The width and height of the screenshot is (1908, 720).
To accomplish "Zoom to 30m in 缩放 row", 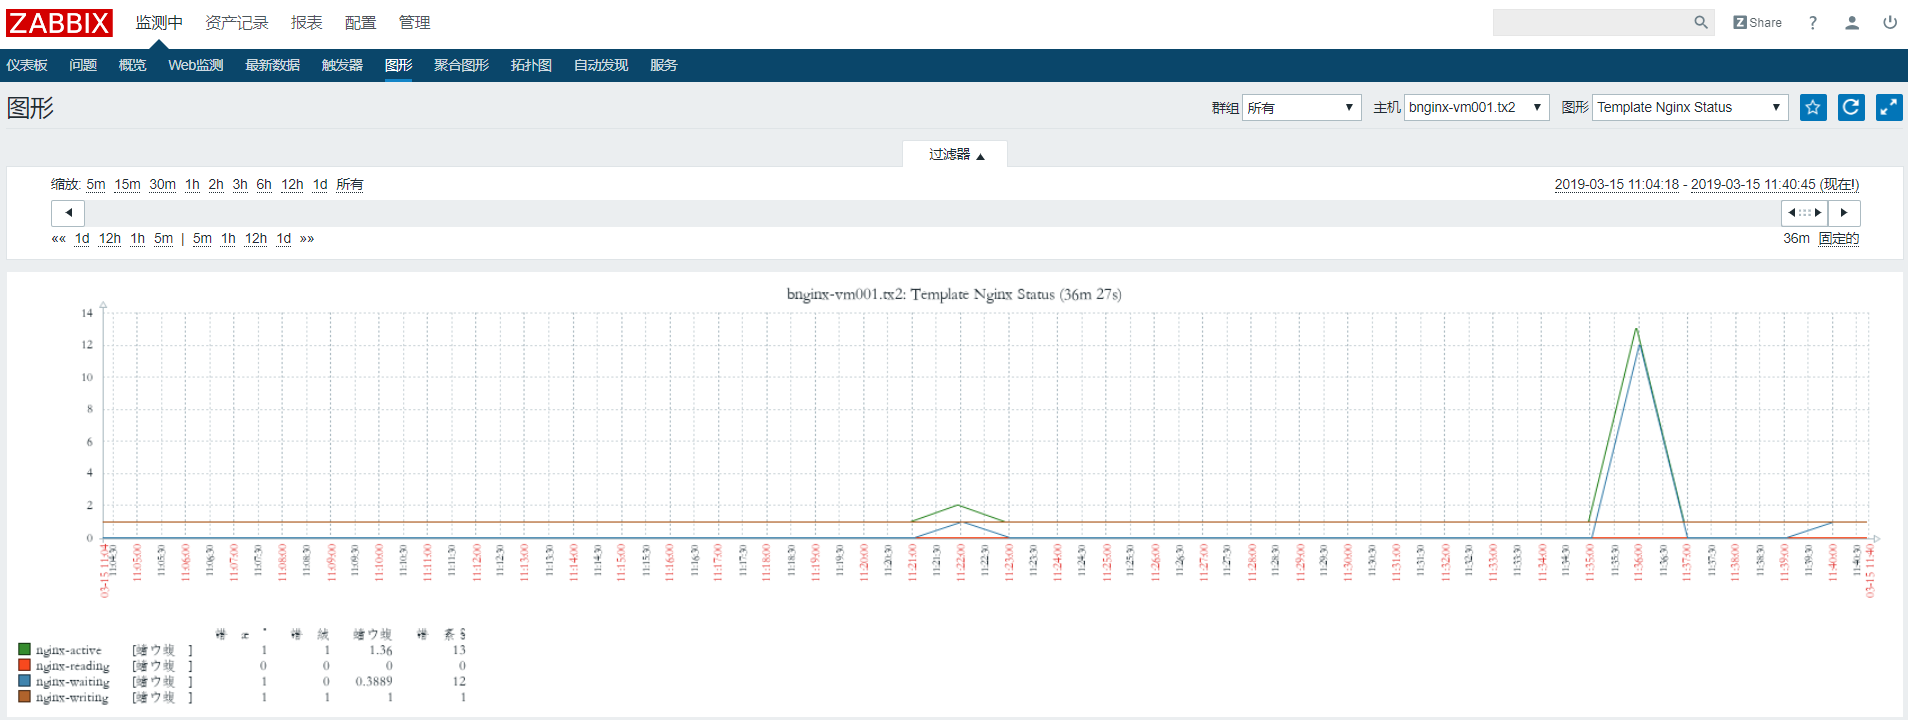I will point(162,184).
